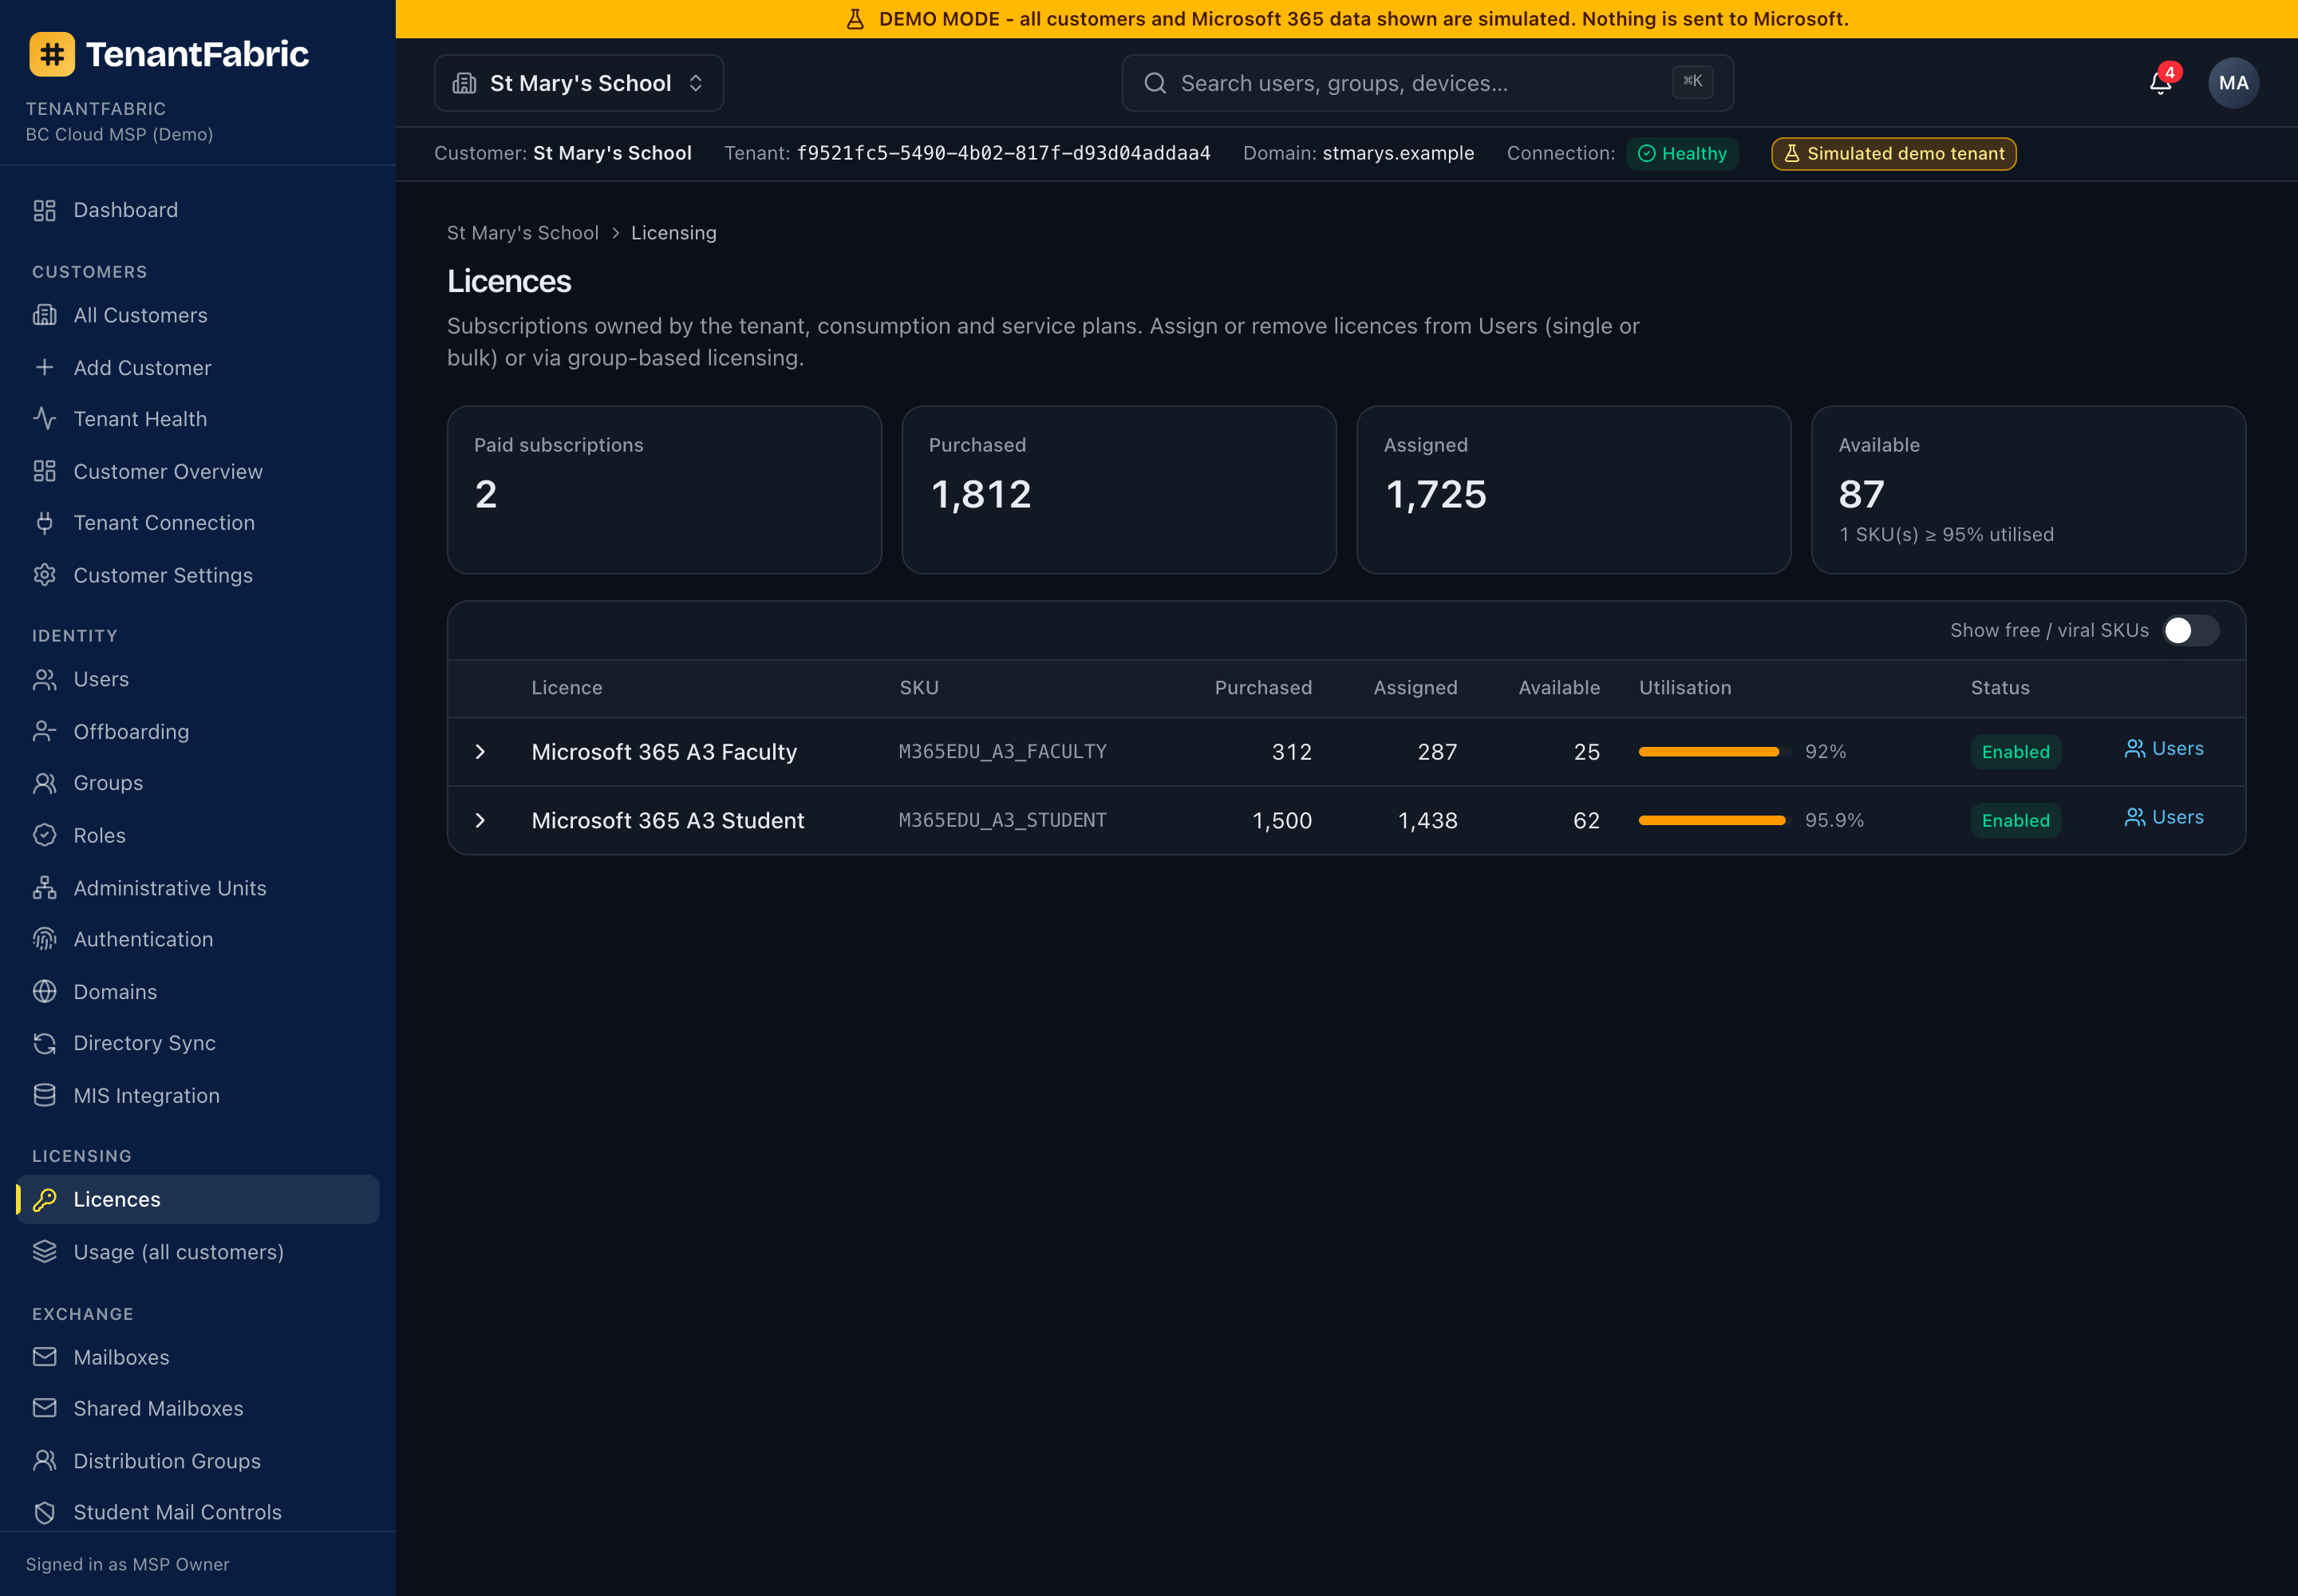Open Licences in the sidebar
This screenshot has height=1596, width=2298.
tap(198, 1199)
